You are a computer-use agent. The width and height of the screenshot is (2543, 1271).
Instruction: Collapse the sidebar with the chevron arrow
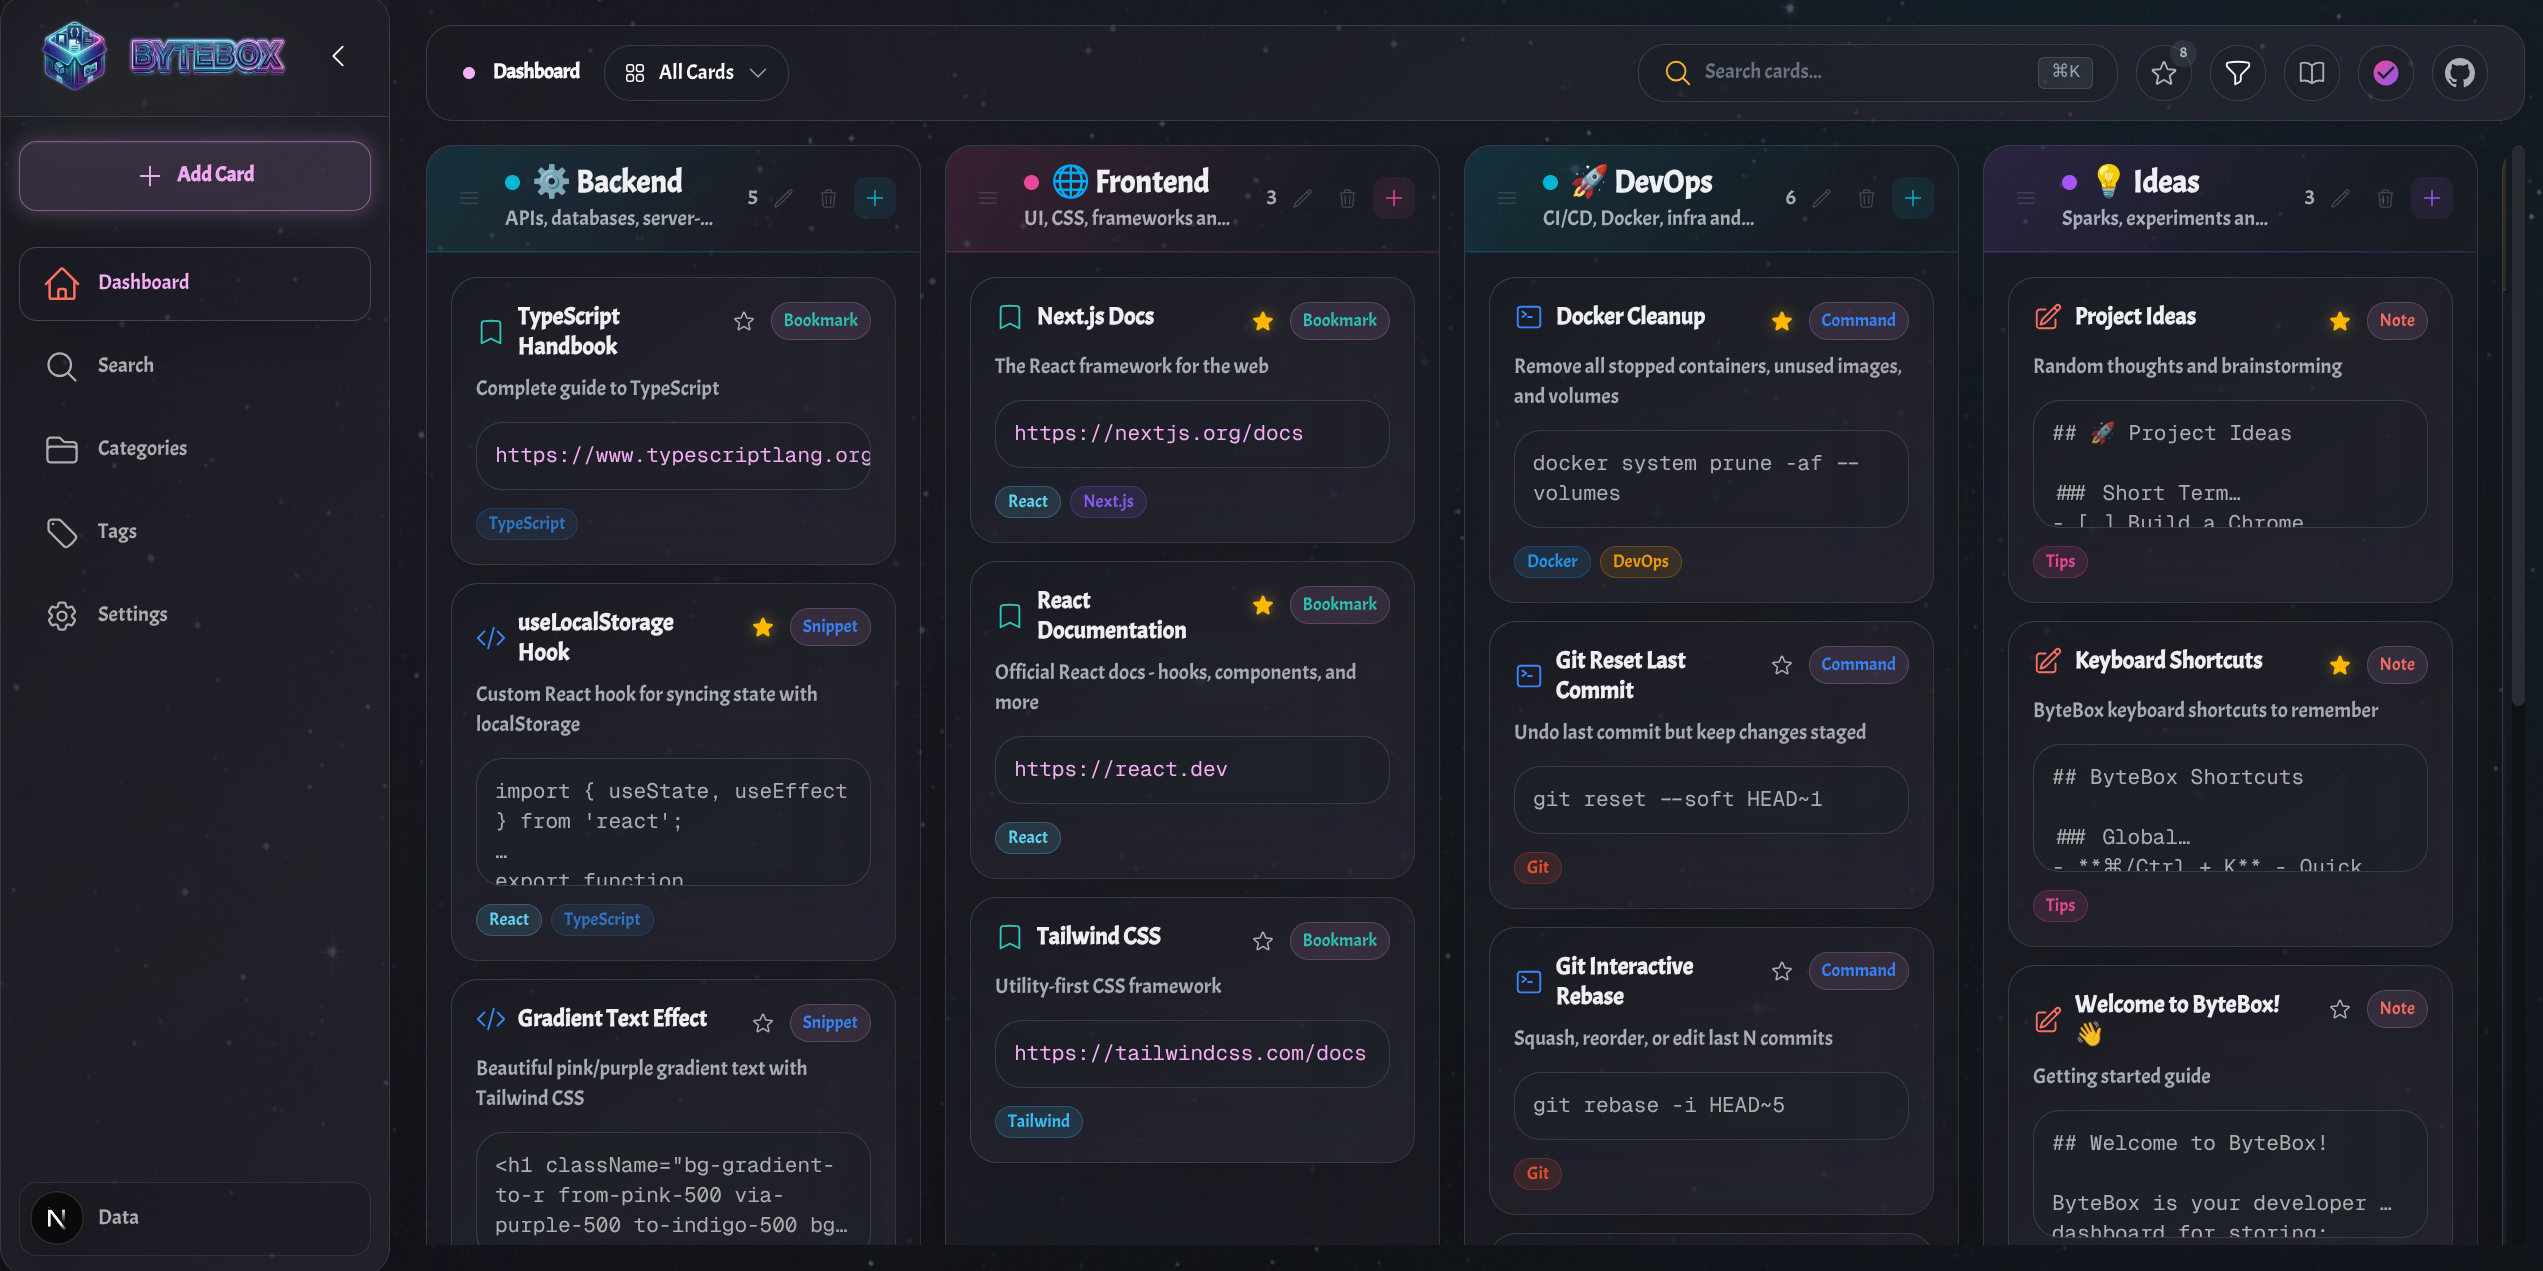[x=337, y=56]
